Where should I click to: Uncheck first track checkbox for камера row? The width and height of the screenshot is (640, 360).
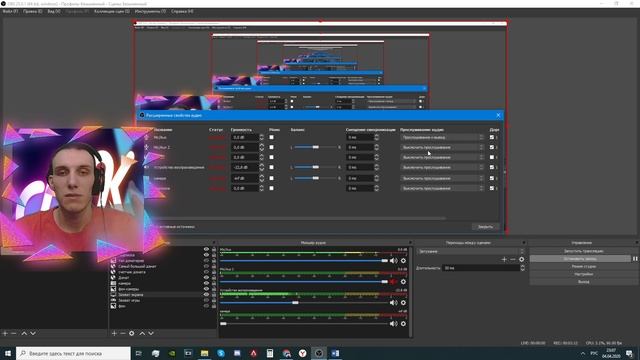(492, 178)
